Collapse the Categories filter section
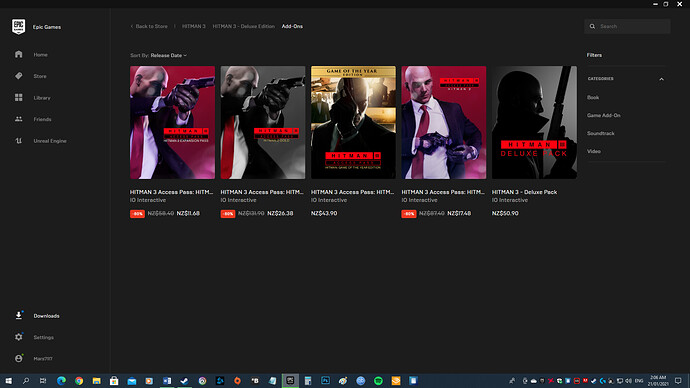The image size is (690, 388). (661, 79)
